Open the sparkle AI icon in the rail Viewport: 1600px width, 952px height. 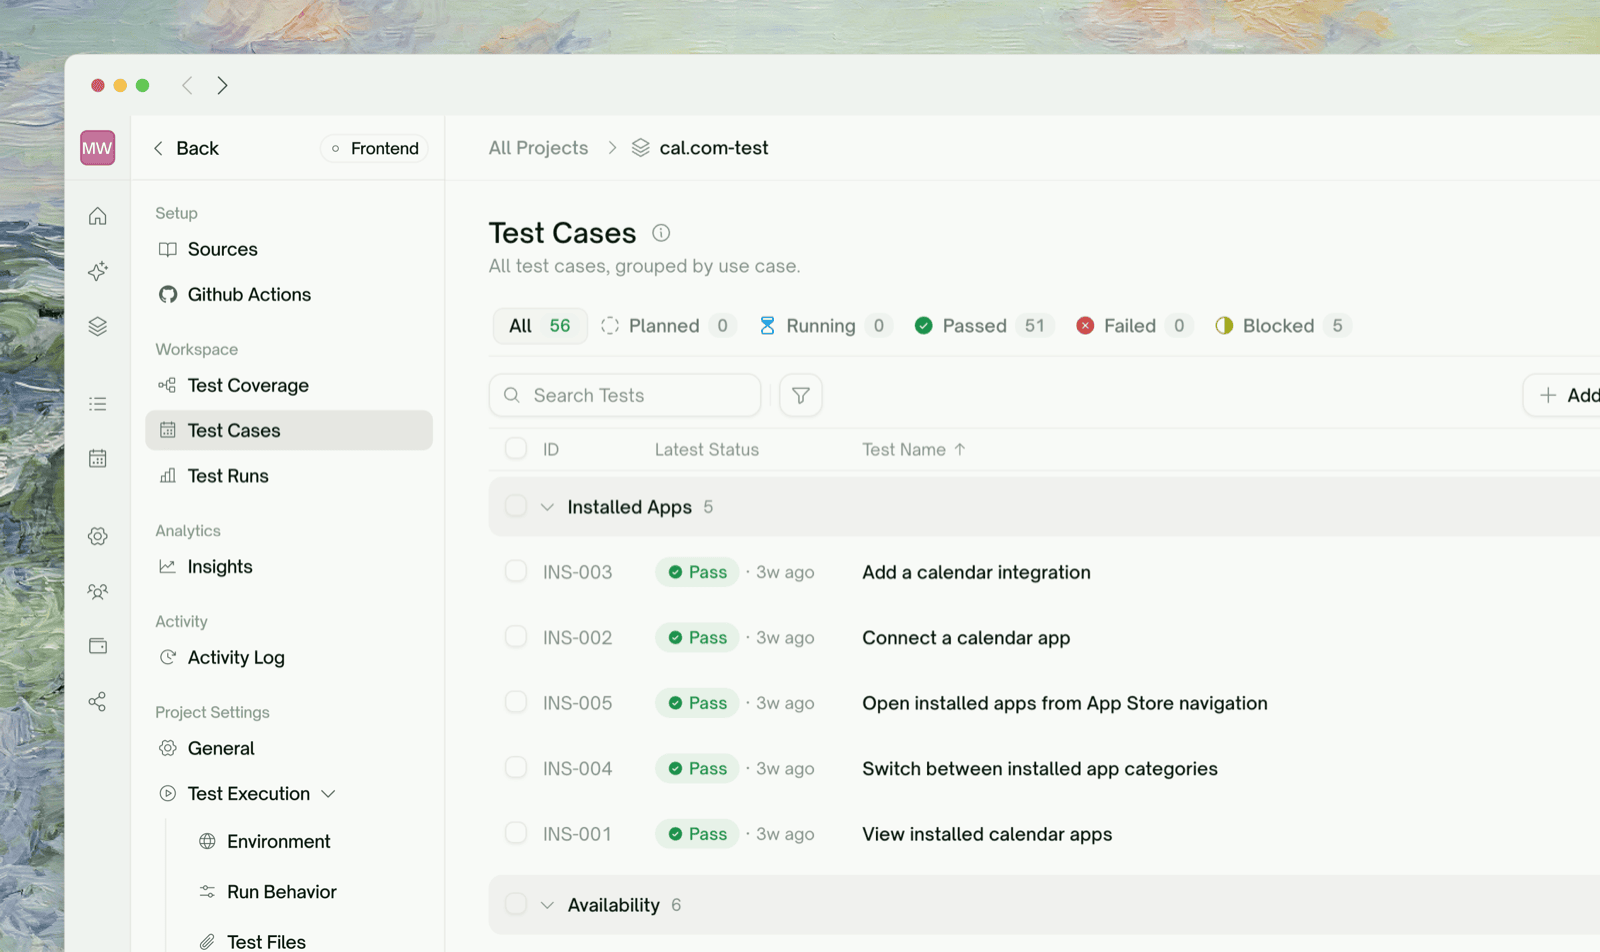point(97,271)
